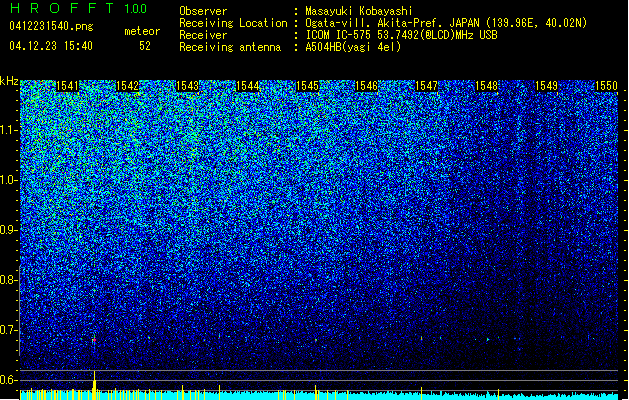629x400 pixels.
Task: Click the Observer field label
Action: click(x=203, y=11)
